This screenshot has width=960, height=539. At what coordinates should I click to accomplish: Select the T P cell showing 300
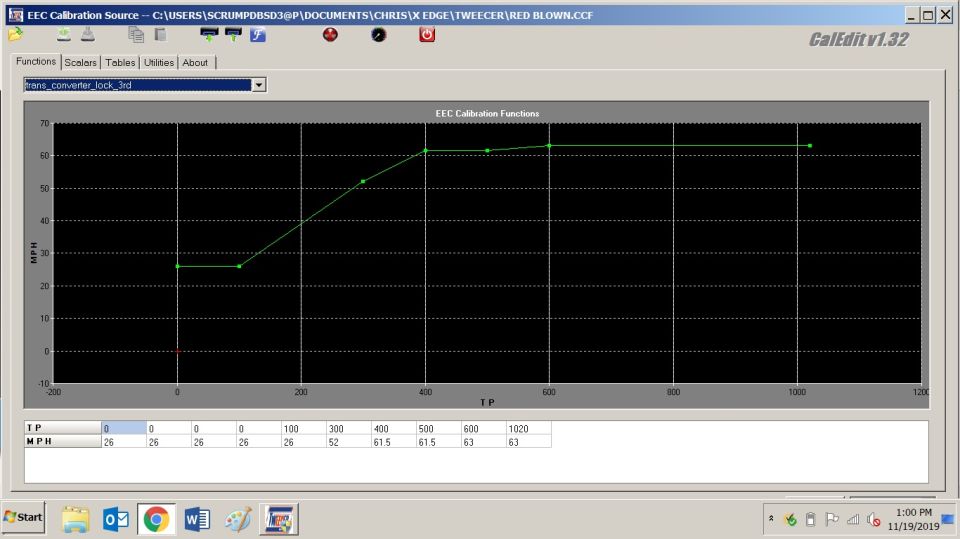pos(349,428)
